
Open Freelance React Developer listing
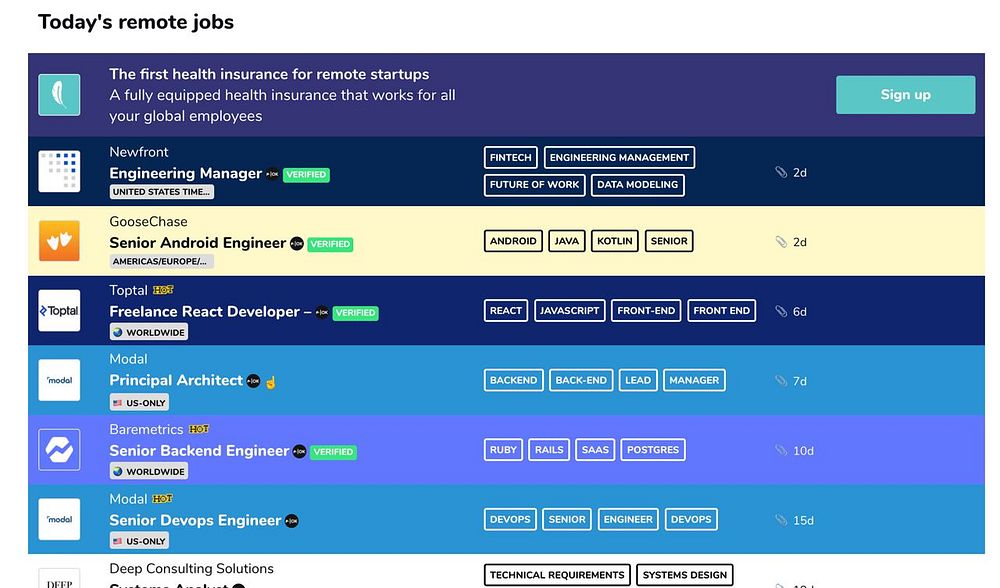pos(210,312)
